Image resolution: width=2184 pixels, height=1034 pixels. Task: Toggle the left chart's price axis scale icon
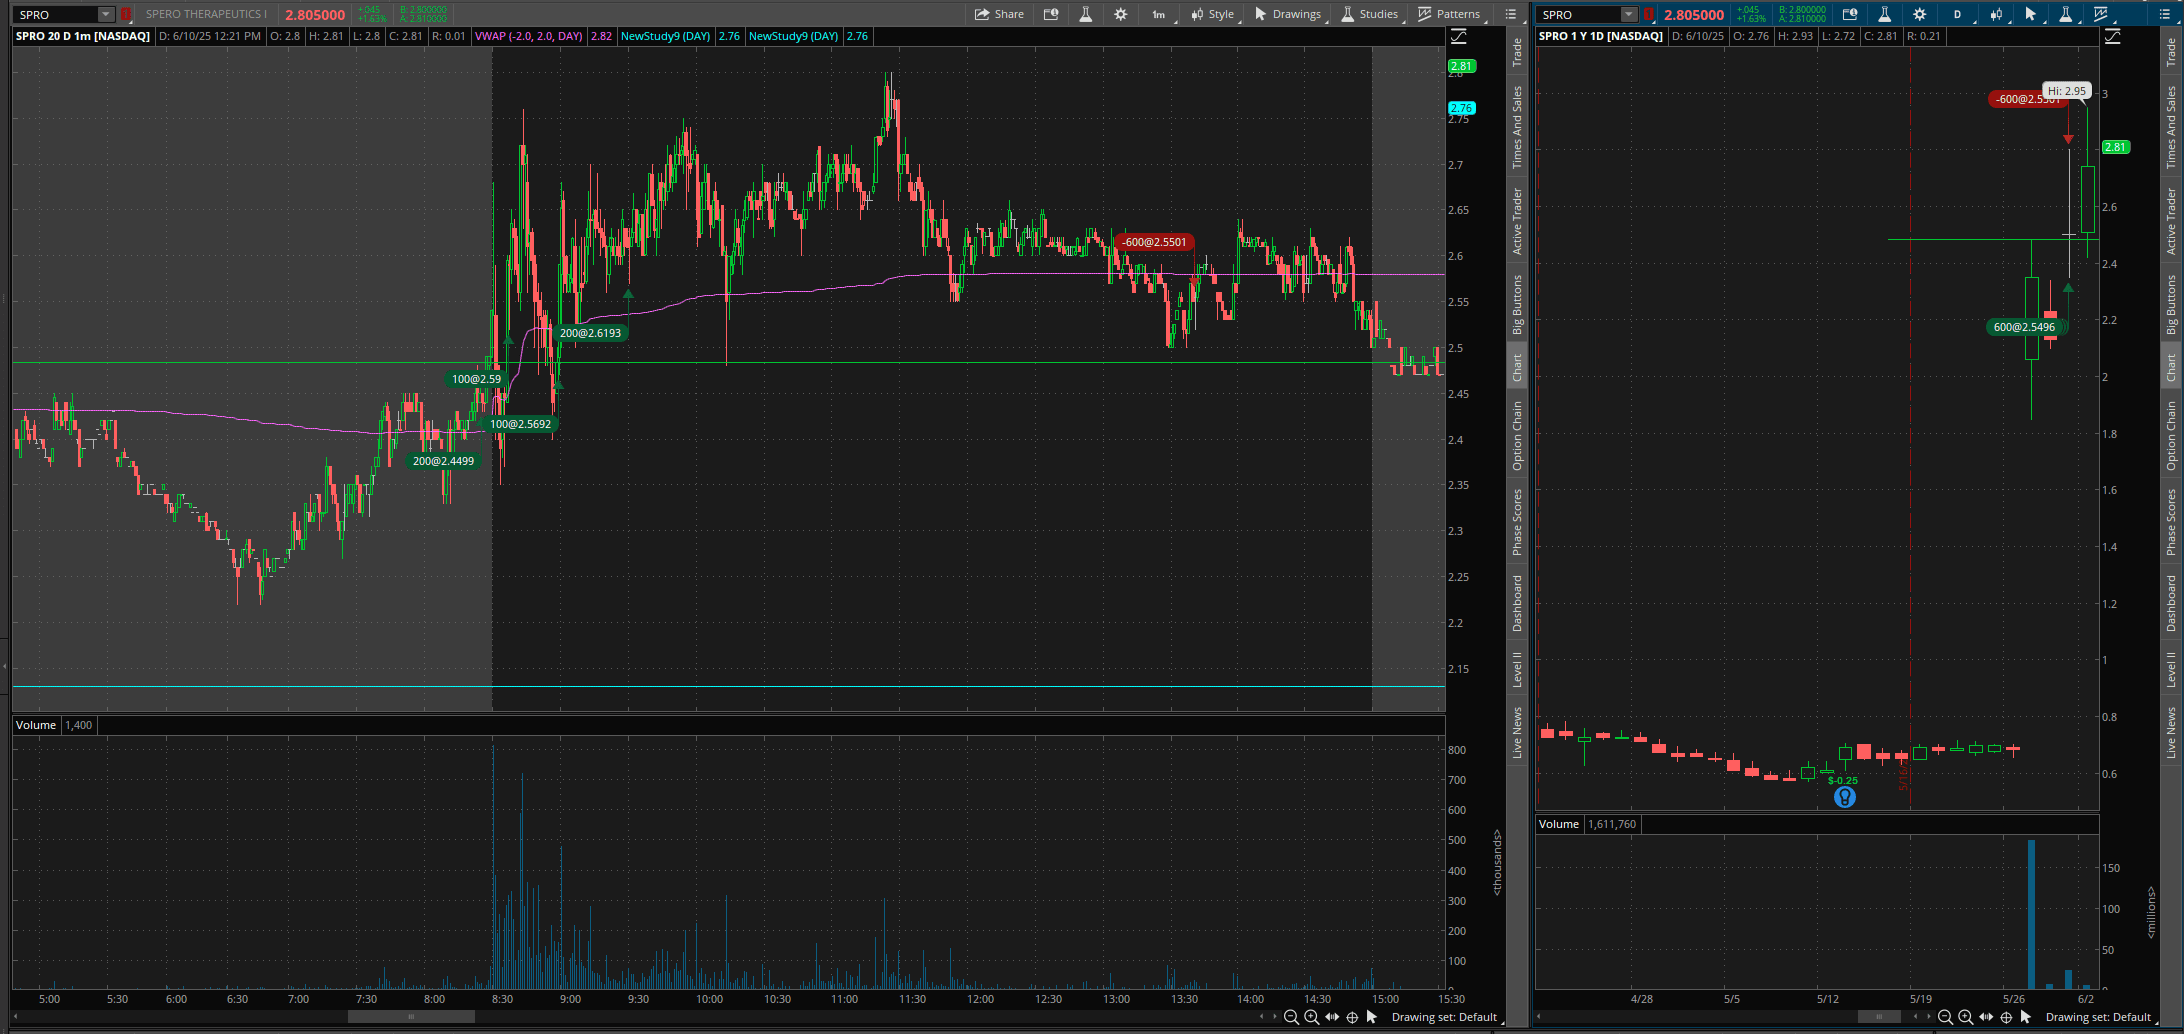[x=1459, y=36]
